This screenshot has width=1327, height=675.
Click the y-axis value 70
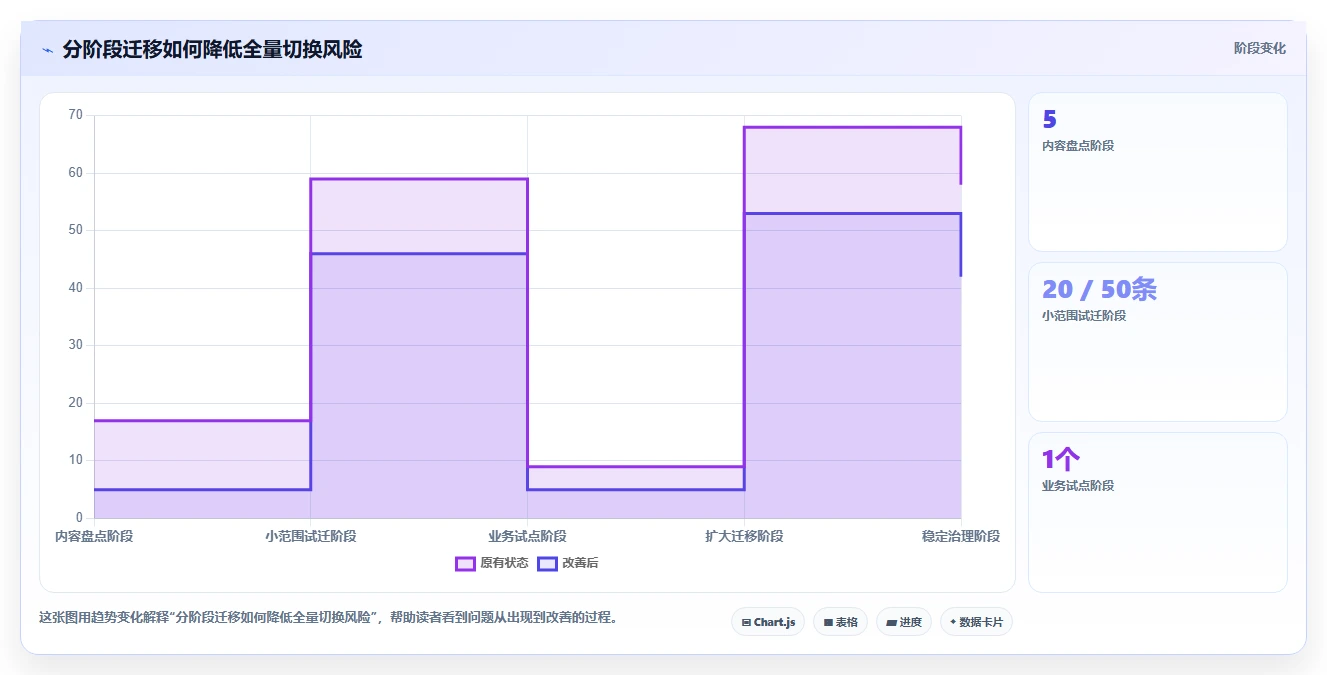point(76,115)
